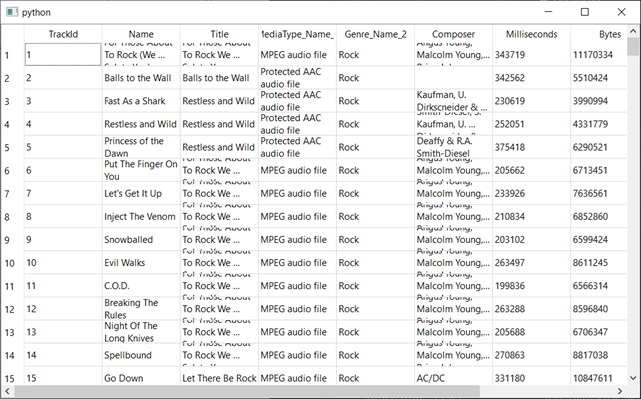Select the Genre_Name_2 column header
This screenshot has height=399, width=641.
375,34
